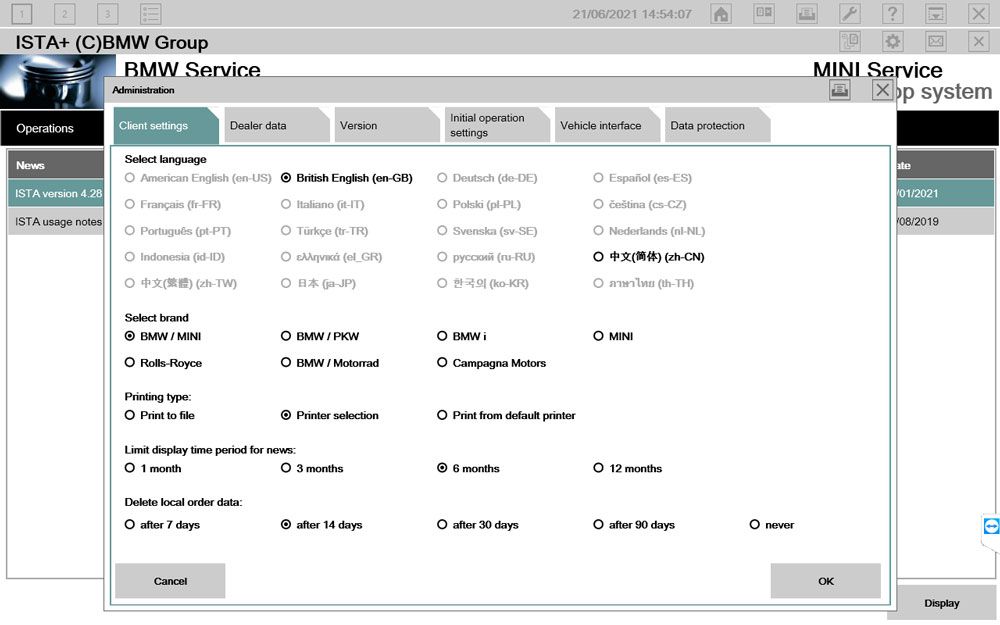Click the printer icon in top toolbar
The width and height of the screenshot is (1000, 625).
click(807, 13)
